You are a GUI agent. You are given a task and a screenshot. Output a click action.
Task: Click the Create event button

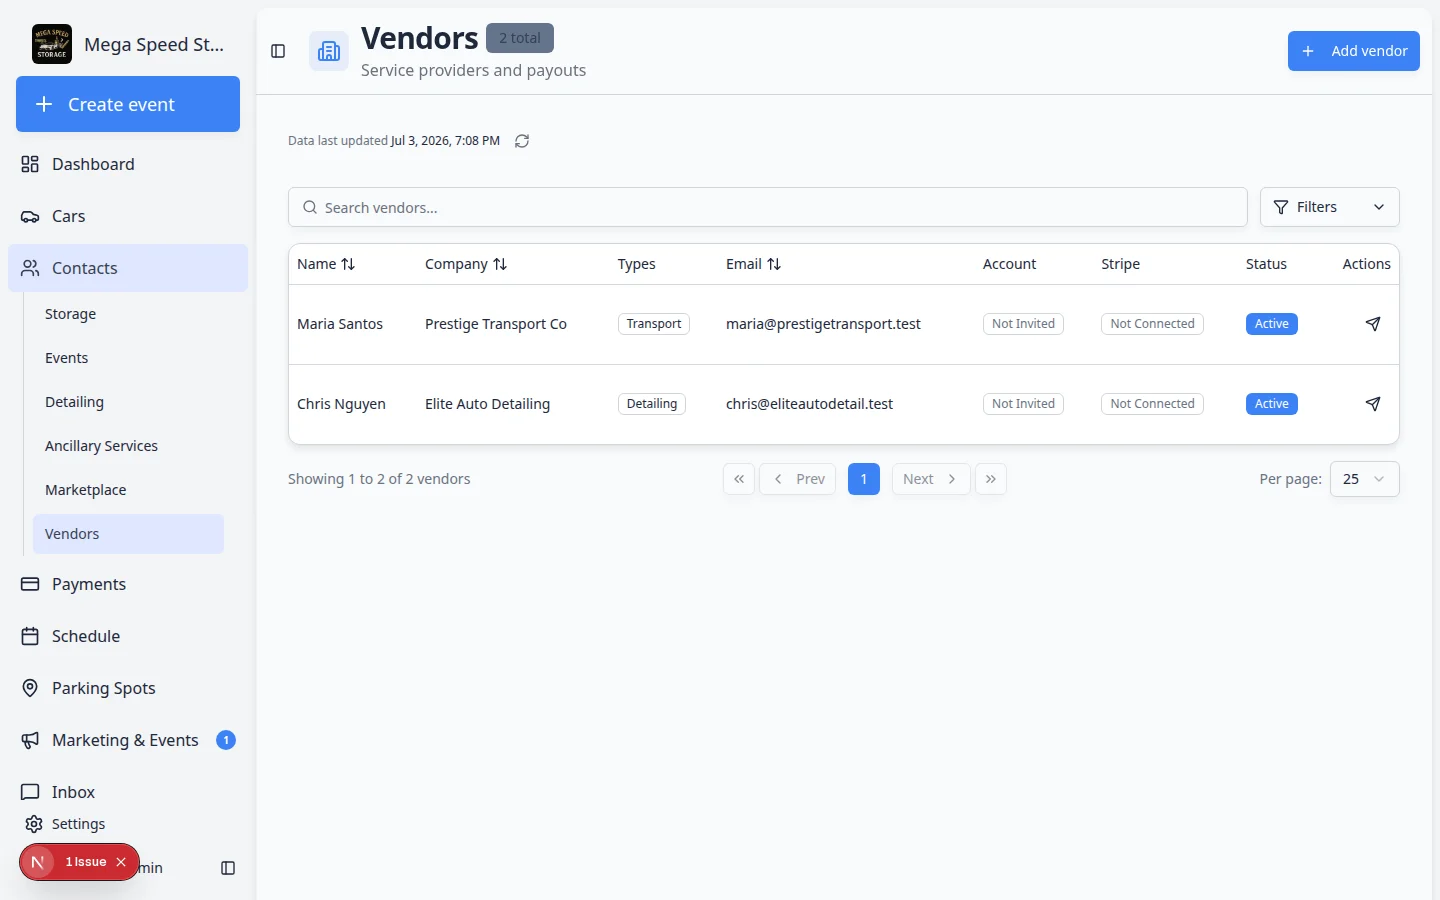128,104
